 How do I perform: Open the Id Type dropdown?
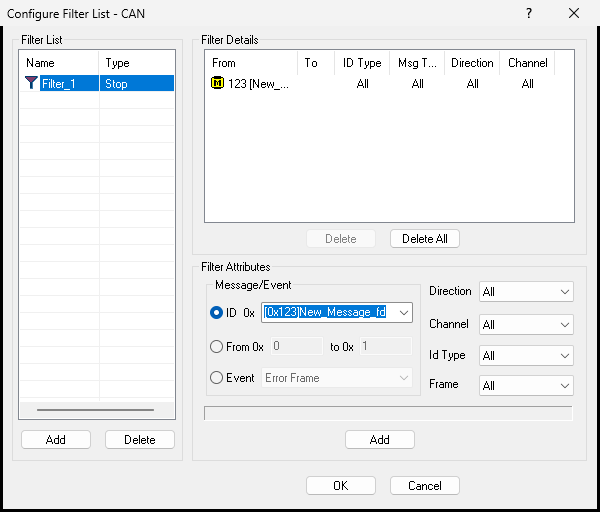pyautogui.click(x=526, y=355)
